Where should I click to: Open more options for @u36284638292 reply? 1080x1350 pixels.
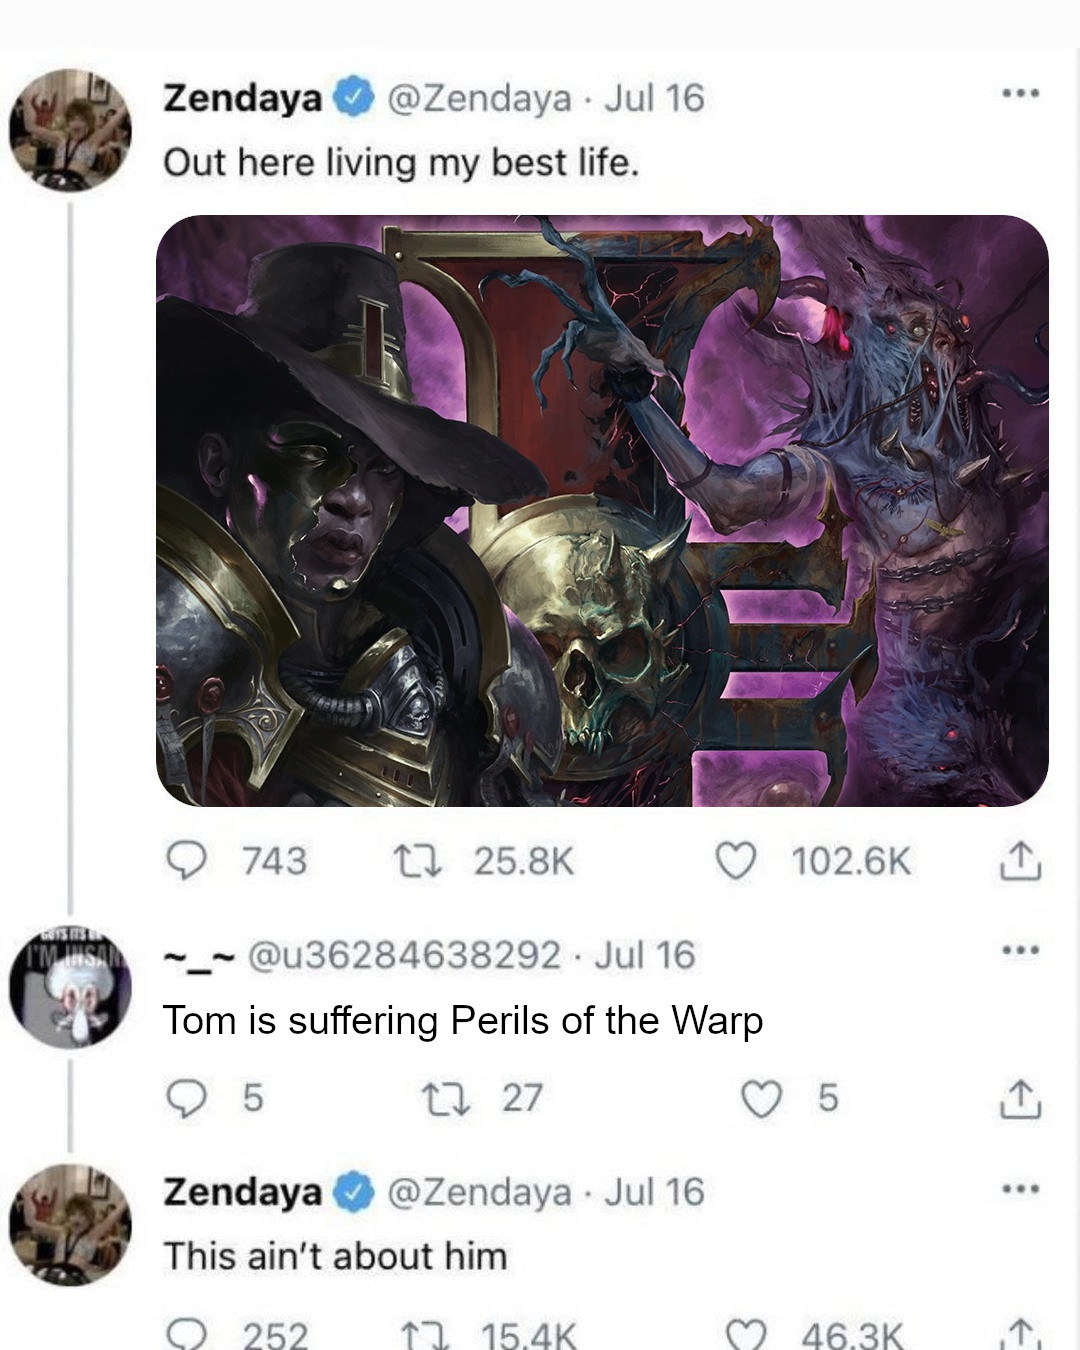coord(1021,950)
